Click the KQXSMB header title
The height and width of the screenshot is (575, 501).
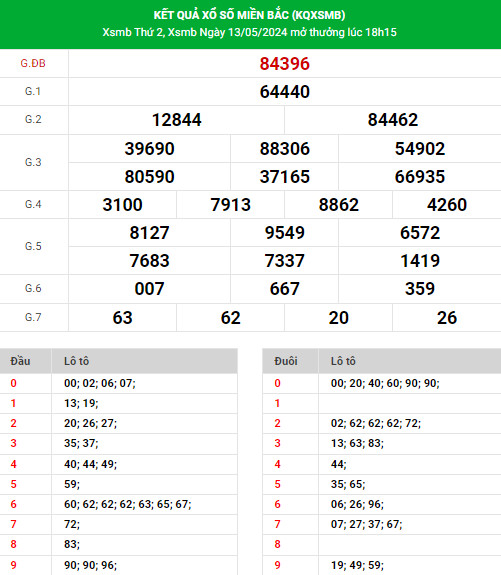[x=249, y=15]
